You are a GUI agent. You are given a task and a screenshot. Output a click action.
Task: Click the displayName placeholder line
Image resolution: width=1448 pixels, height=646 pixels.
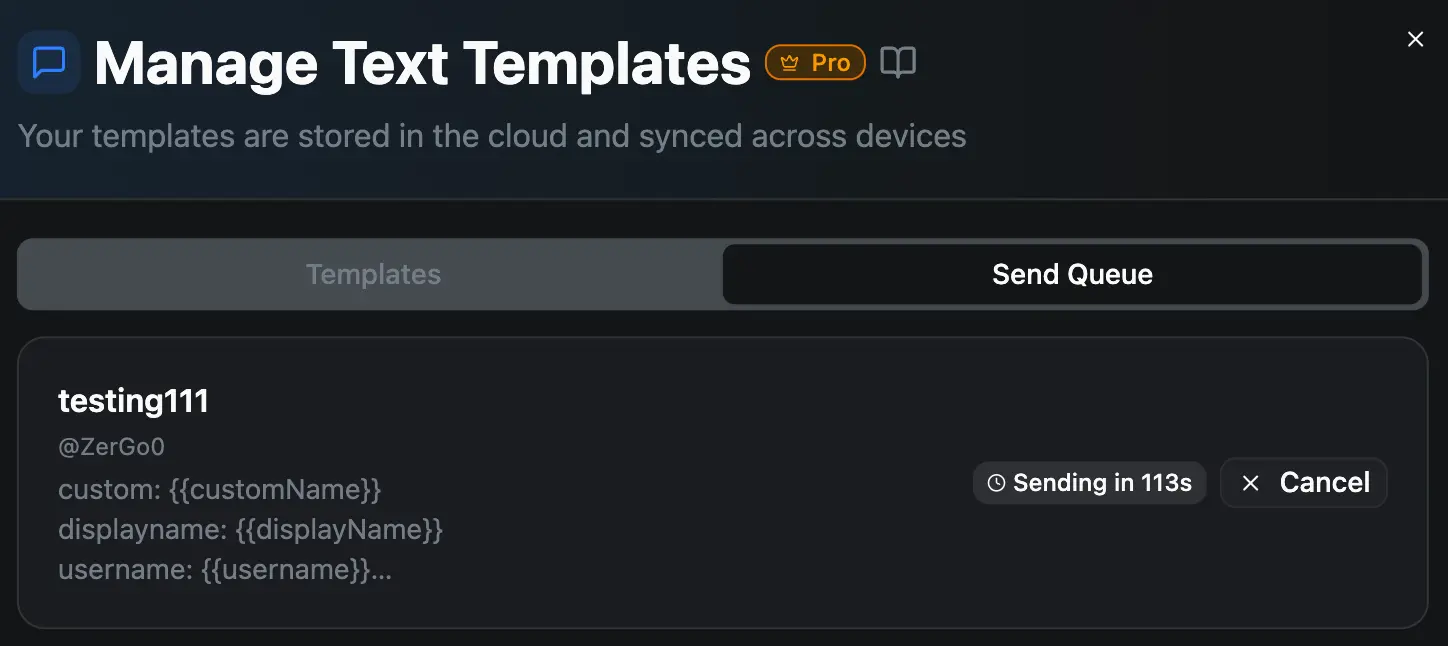click(x=251, y=529)
